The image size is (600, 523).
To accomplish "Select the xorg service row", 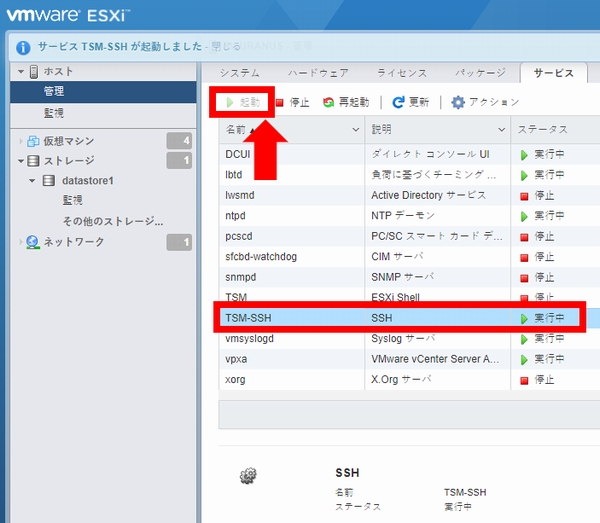I will pyautogui.click(x=409, y=380).
